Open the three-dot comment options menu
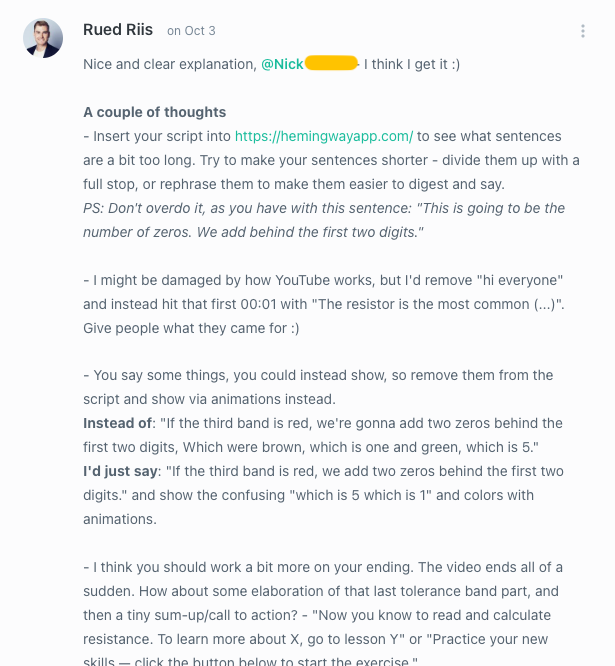The height and width of the screenshot is (666, 615). [583, 31]
